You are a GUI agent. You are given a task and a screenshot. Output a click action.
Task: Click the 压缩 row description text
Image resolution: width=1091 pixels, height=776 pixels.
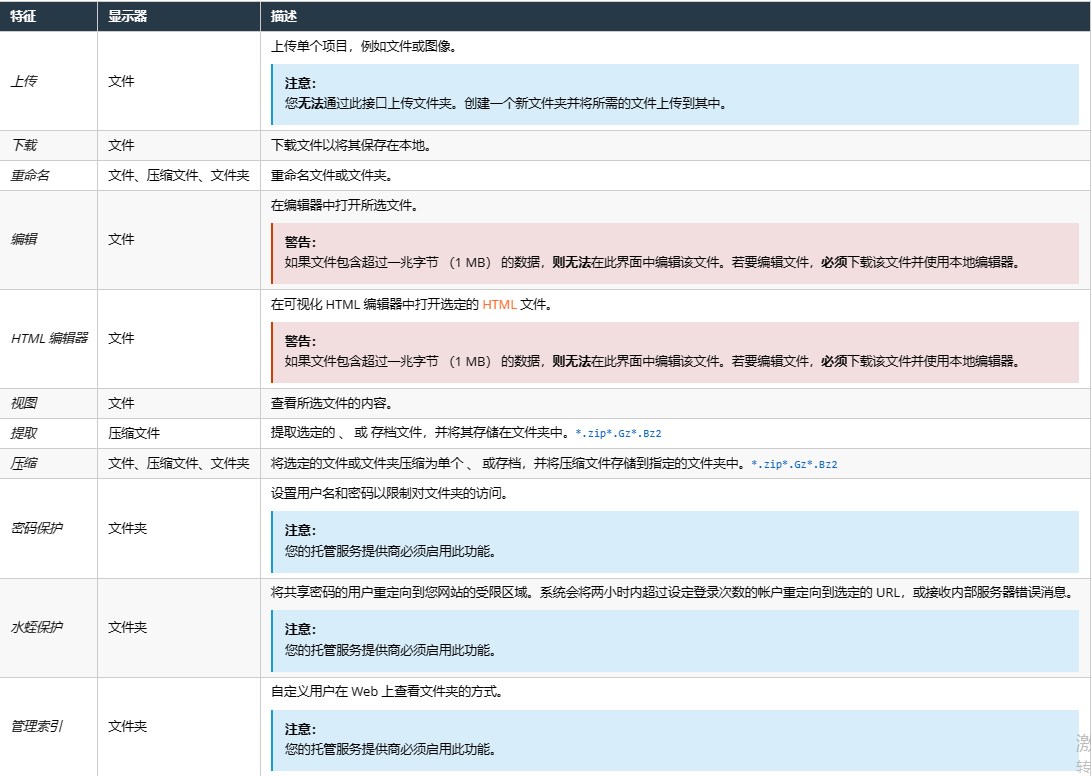(x=509, y=463)
